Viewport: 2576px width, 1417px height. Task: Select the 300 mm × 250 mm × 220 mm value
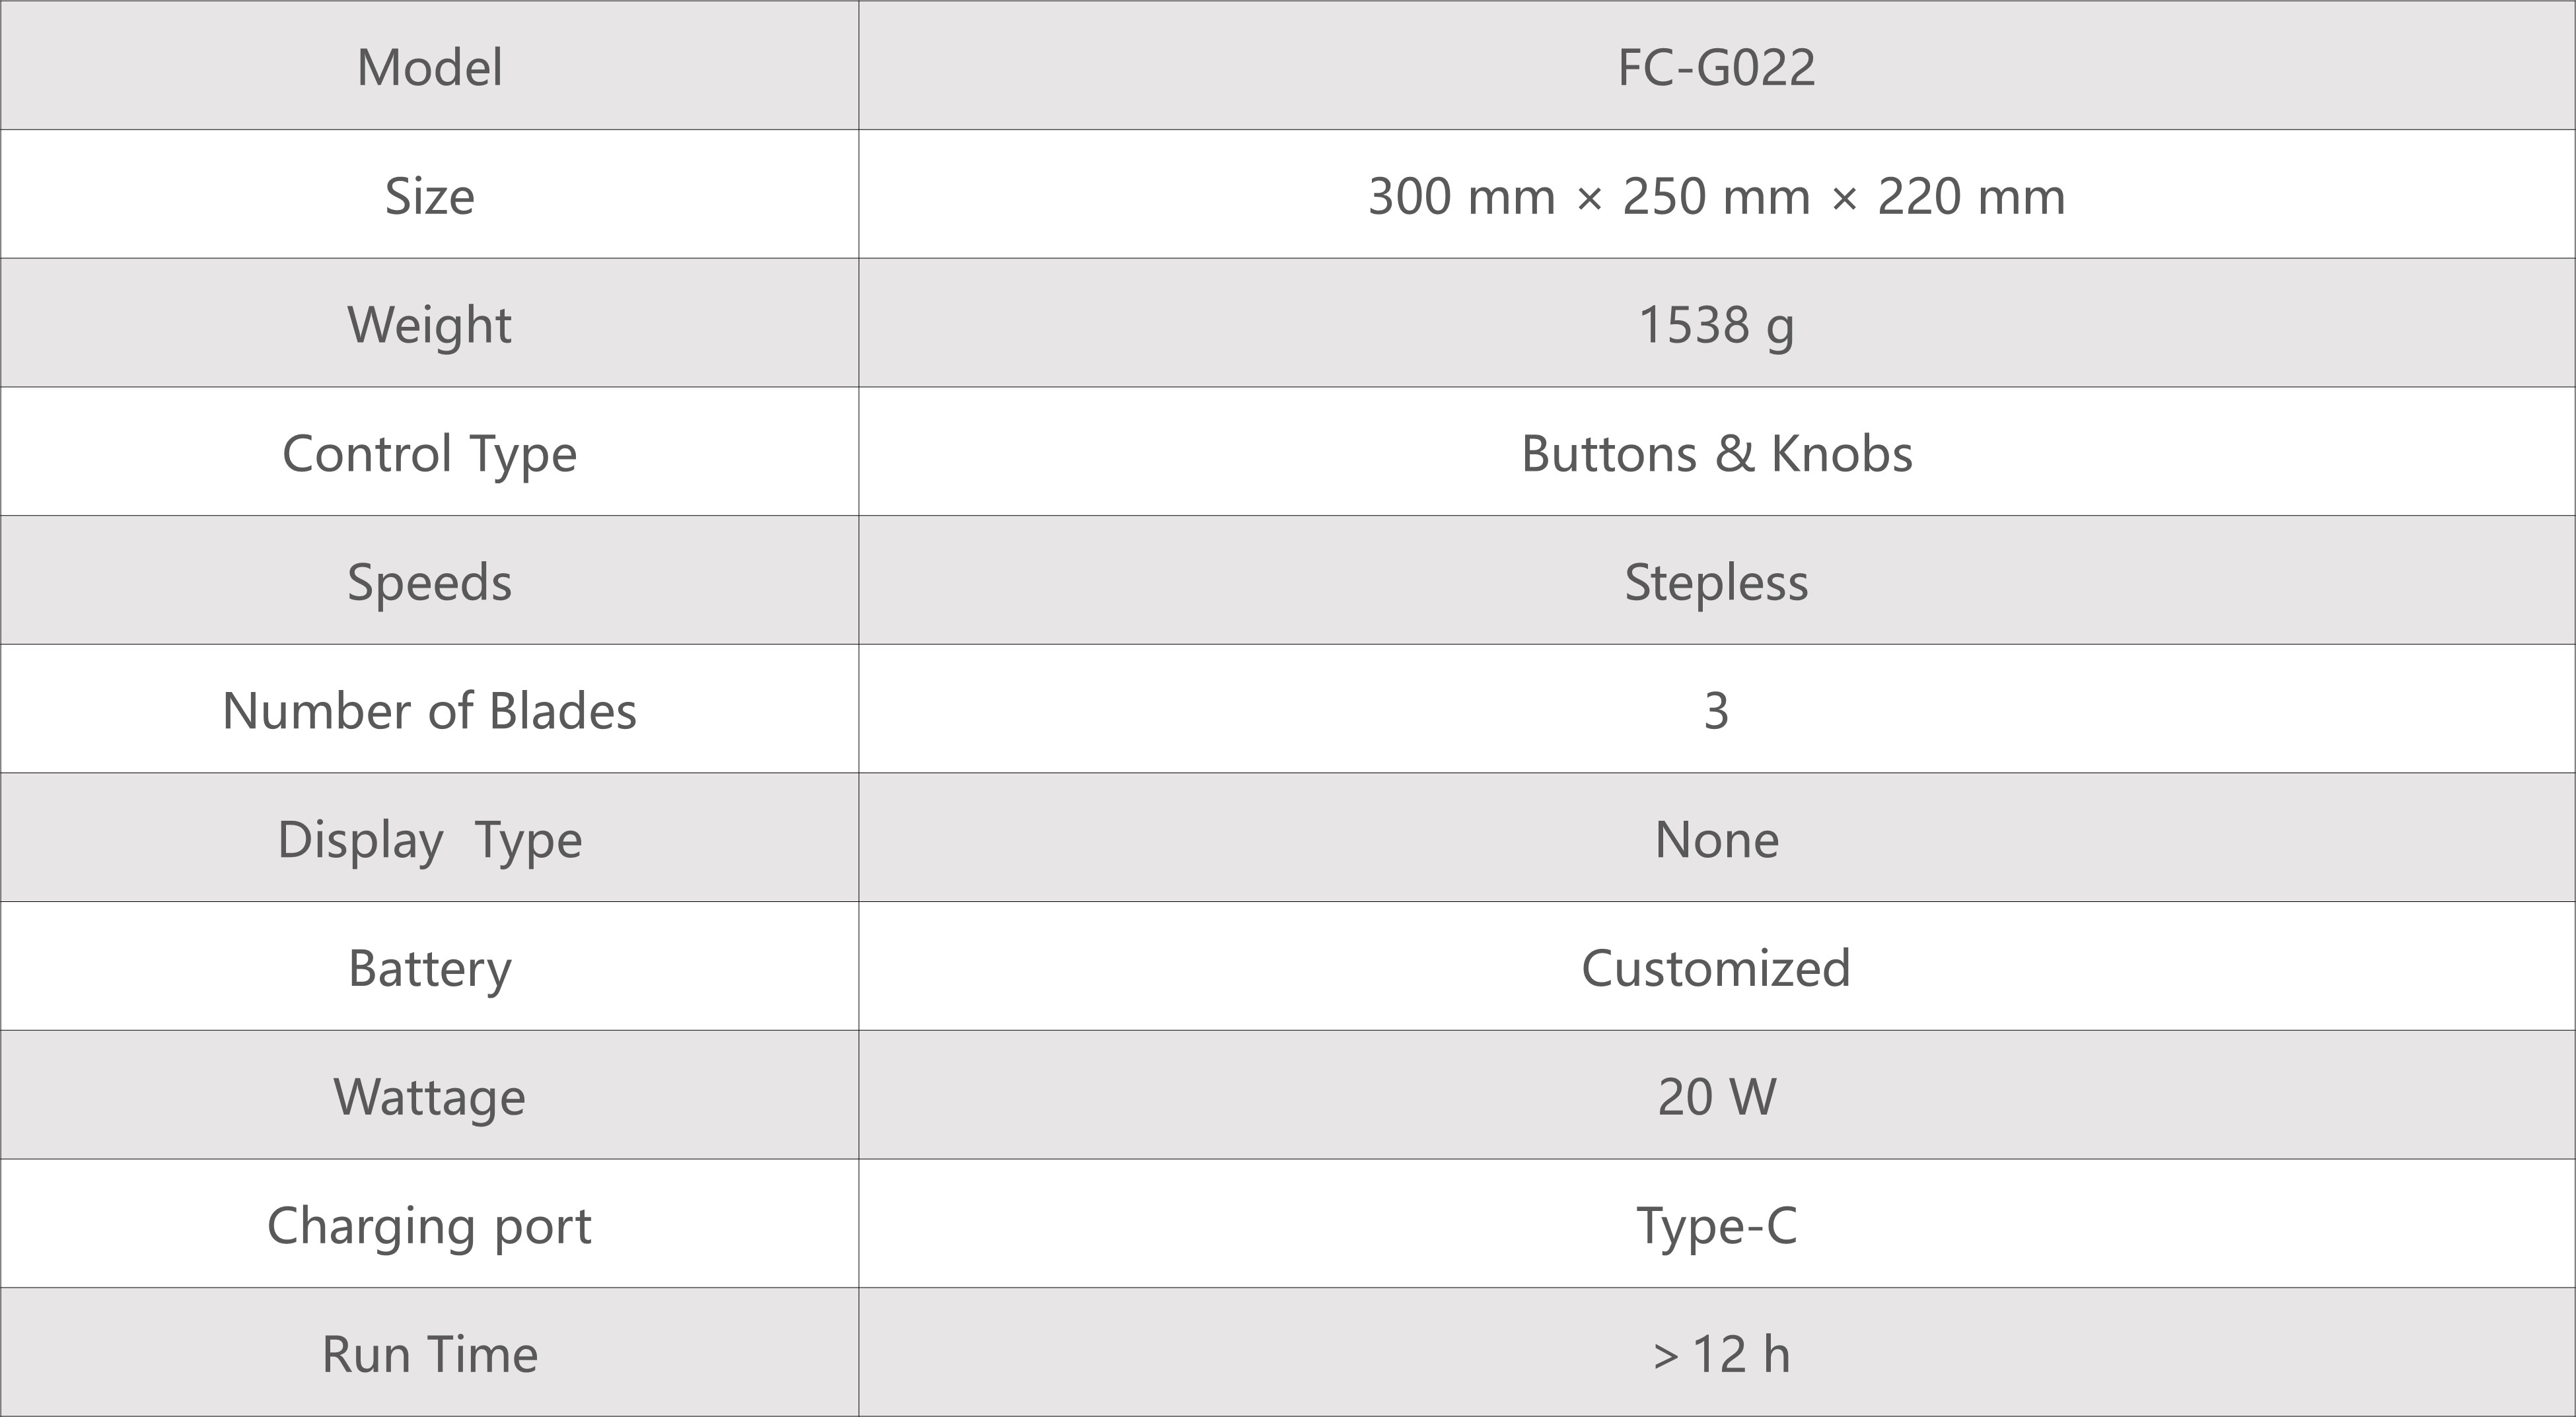coord(1716,196)
